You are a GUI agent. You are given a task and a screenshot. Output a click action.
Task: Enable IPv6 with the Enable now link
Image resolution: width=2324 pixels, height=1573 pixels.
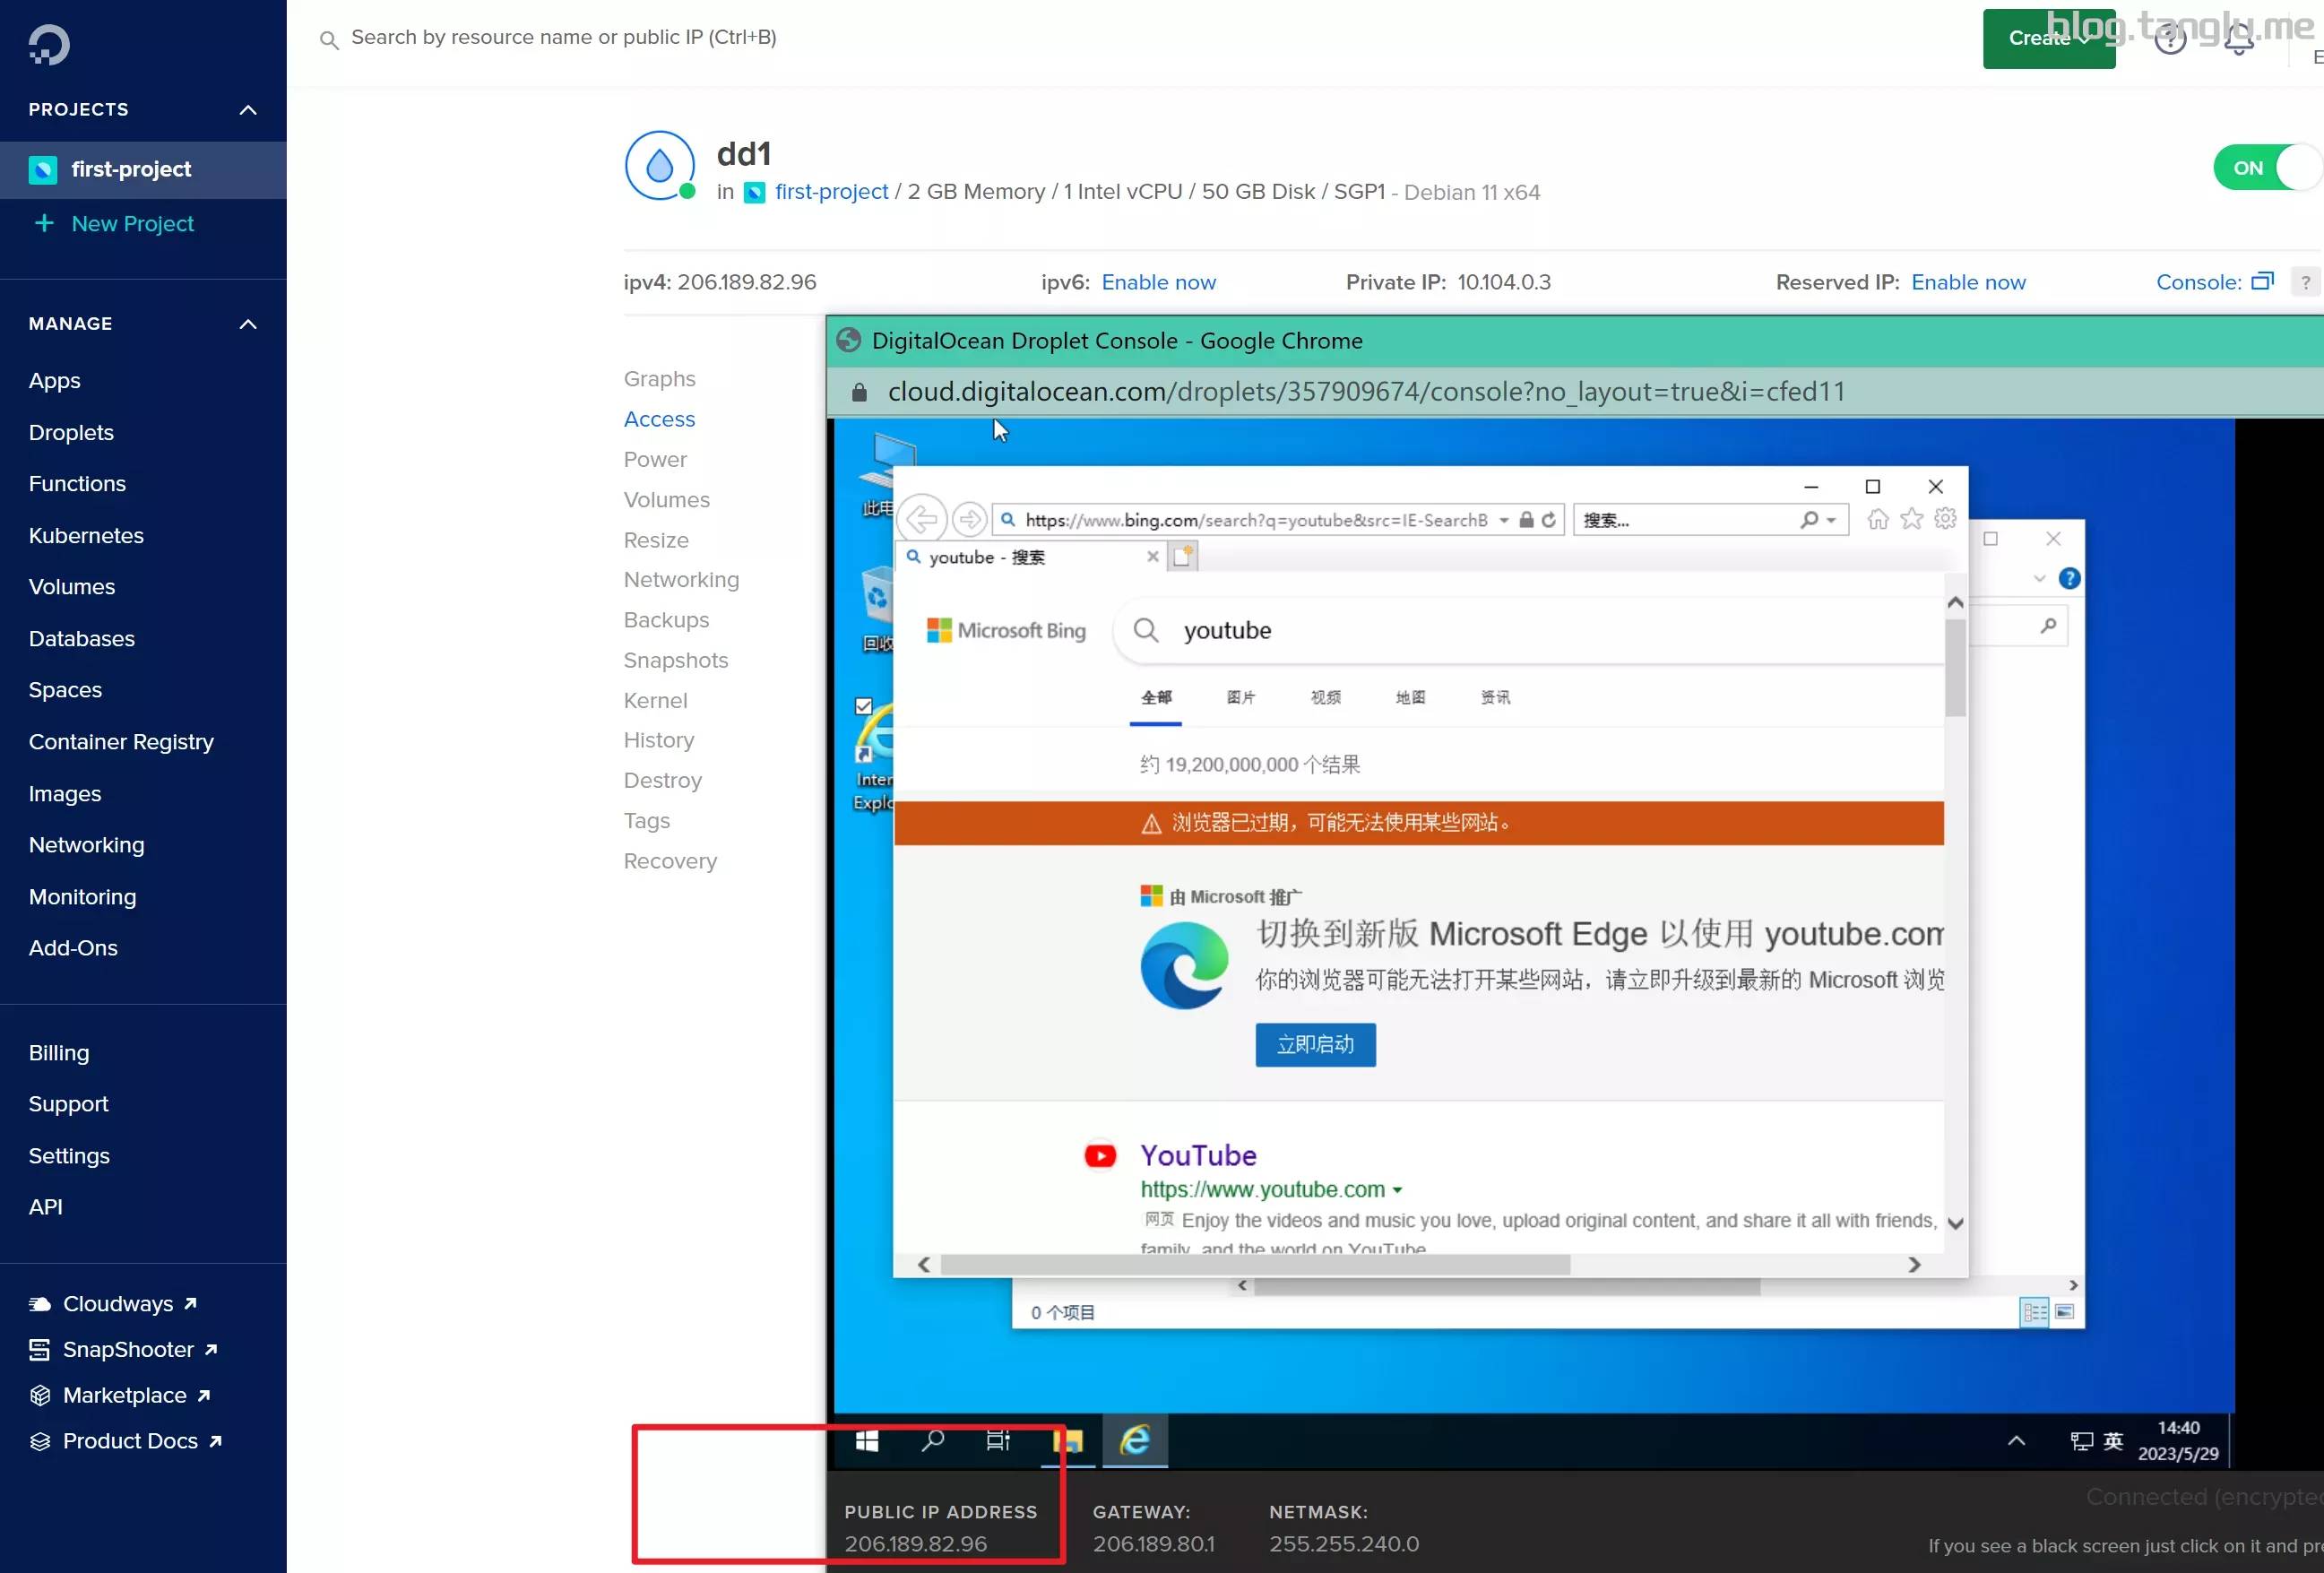tap(1158, 282)
